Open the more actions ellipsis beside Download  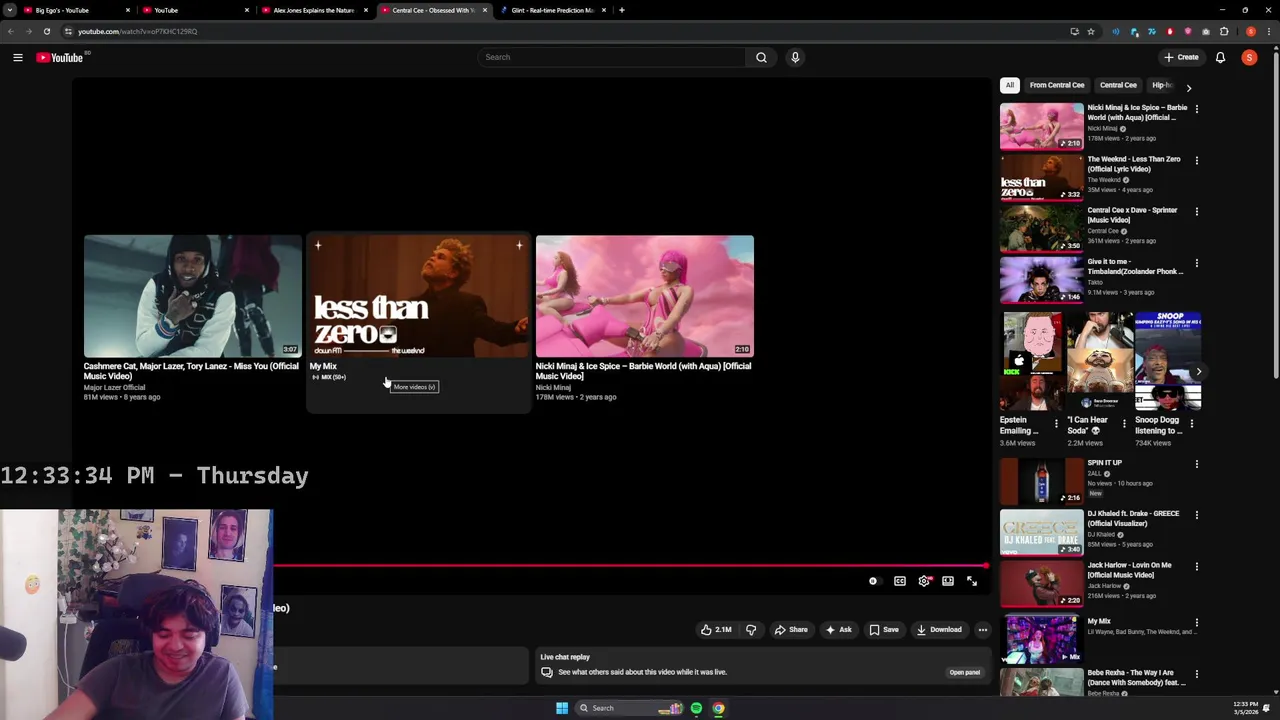coord(983,630)
